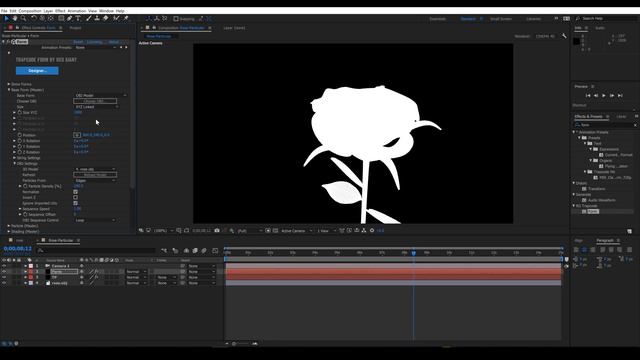Click the current time indicator in the timeline
Screen dimensions: 640x360
point(413,253)
